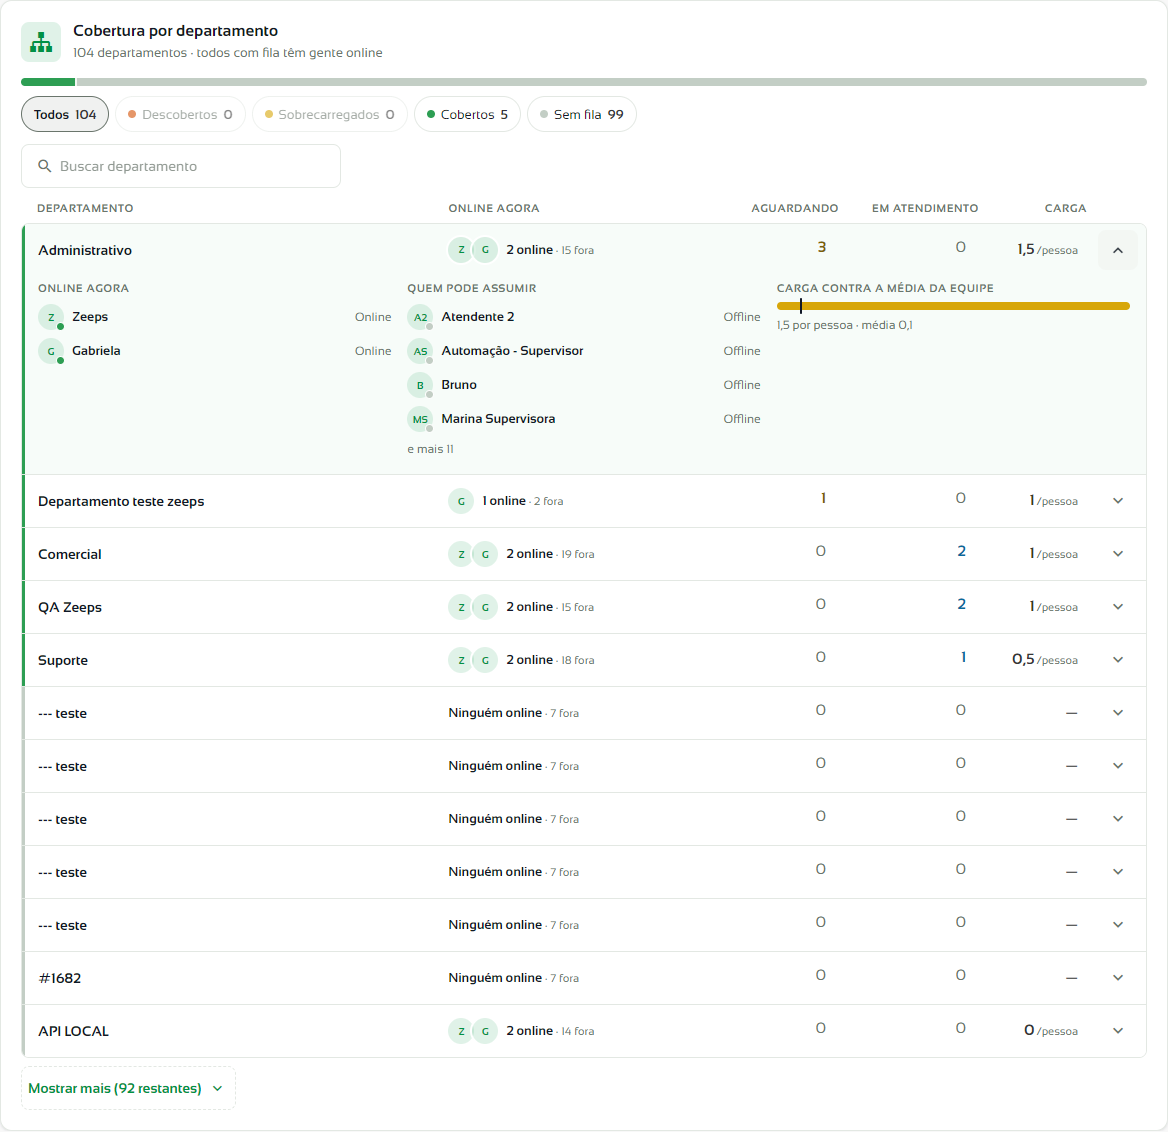Click the G avatar in the Comercial row

[x=485, y=554]
